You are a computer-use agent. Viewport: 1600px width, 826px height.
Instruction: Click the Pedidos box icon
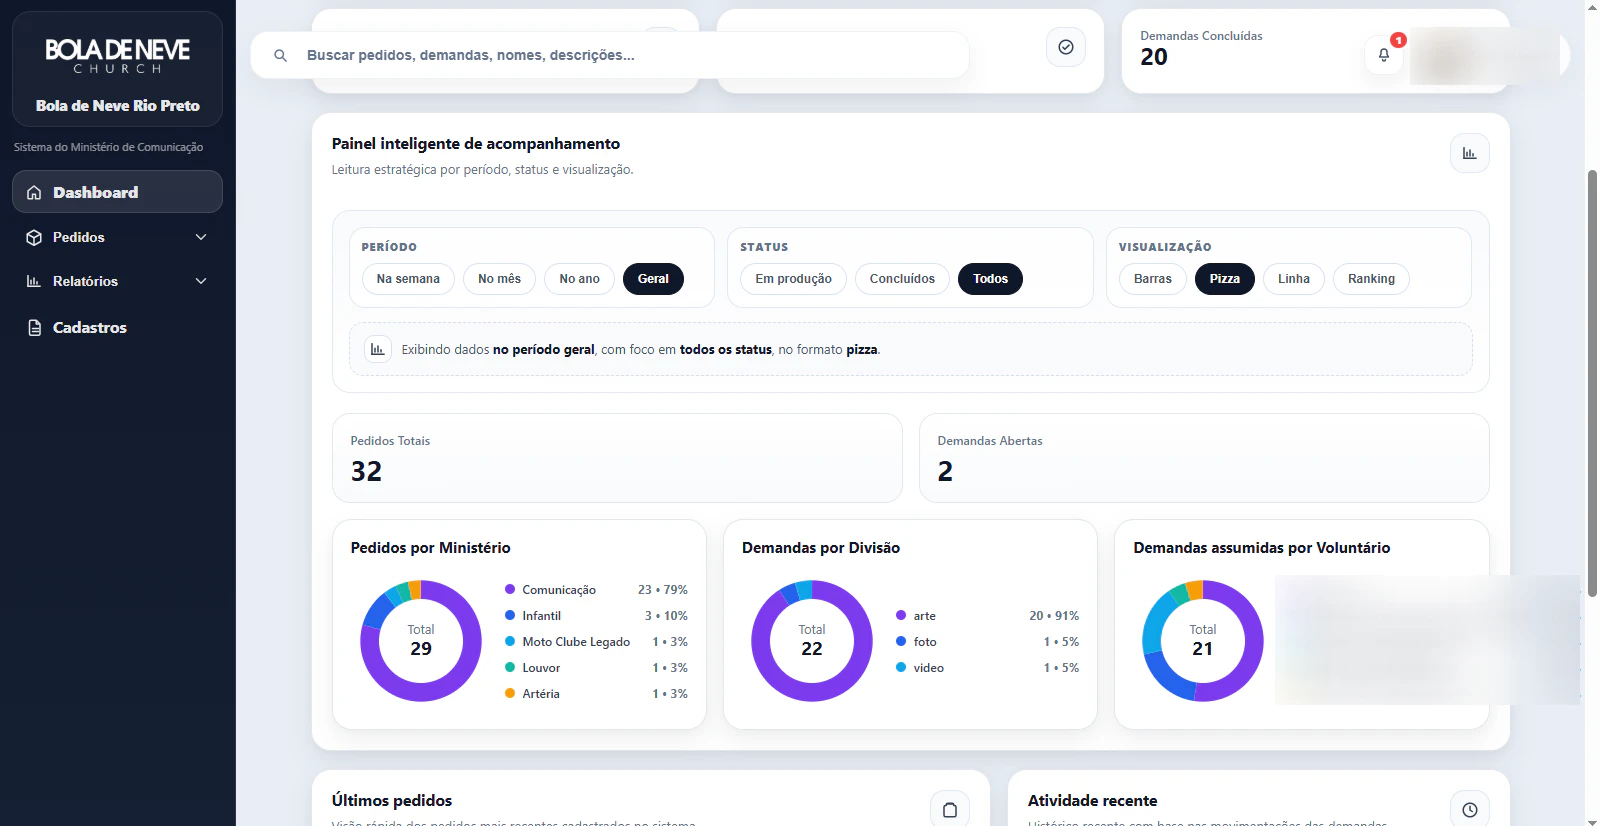click(x=34, y=237)
